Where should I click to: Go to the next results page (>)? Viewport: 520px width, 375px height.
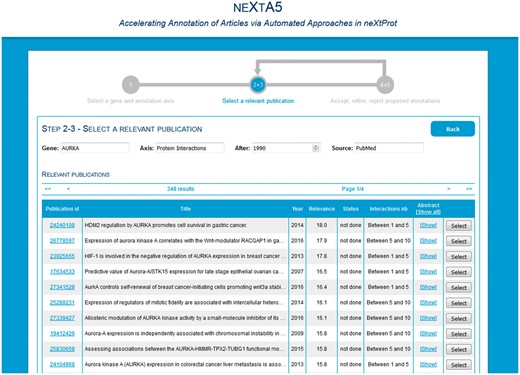[x=449, y=189]
